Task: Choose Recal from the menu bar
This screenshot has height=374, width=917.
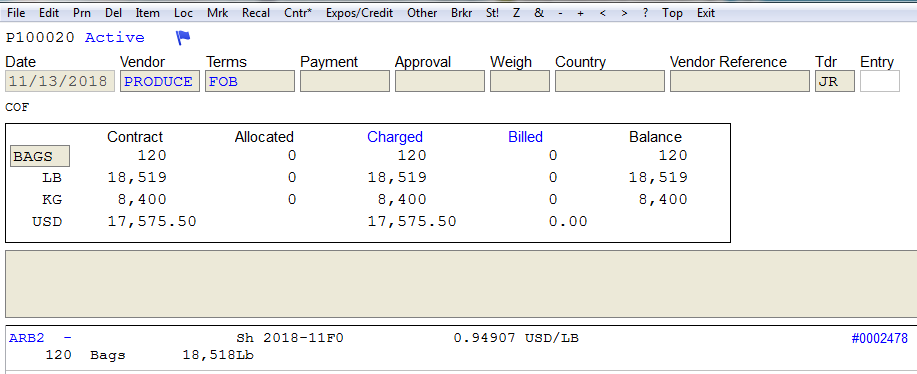Action: (x=256, y=13)
